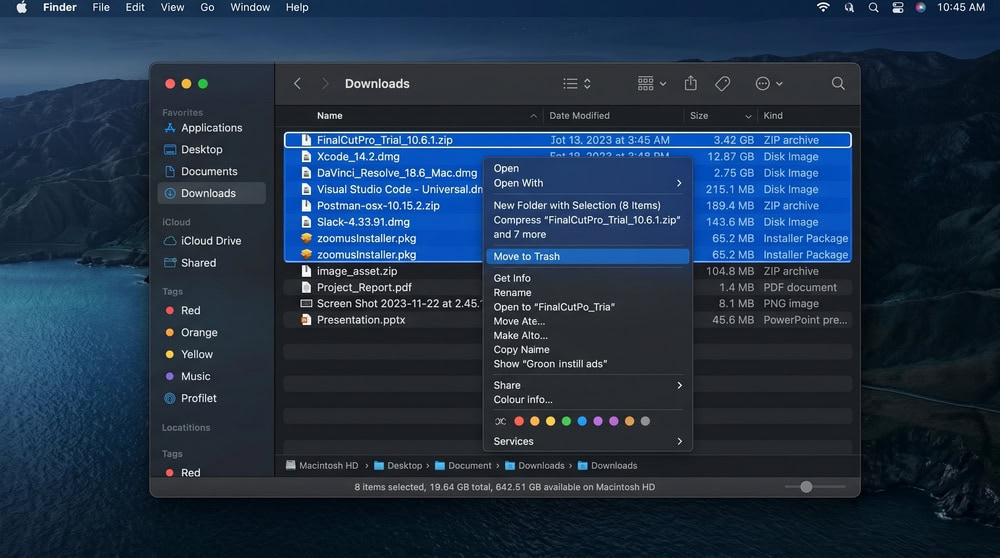Click the Share toolbar icon
The width and height of the screenshot is (1000, 558).
click(x=691, y=83)
